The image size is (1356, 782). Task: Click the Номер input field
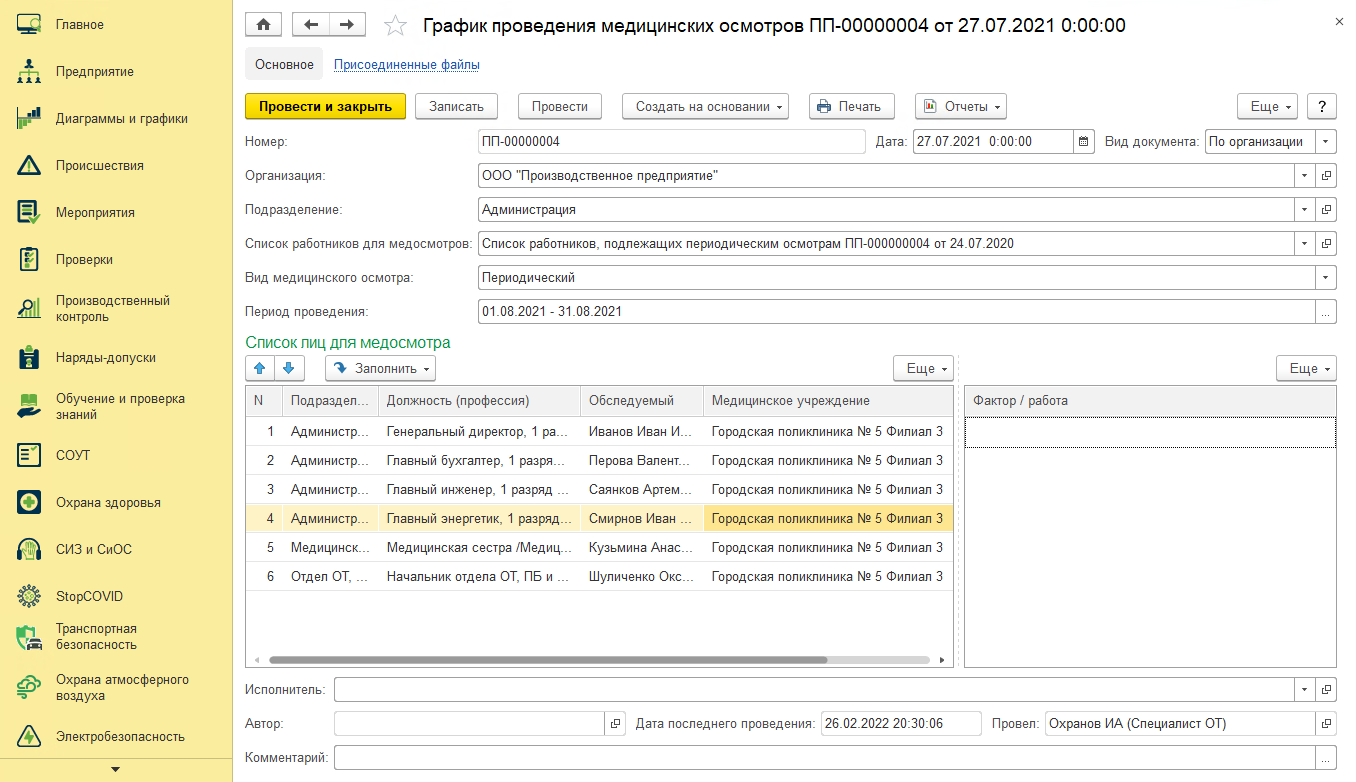[x=671, y=142]
